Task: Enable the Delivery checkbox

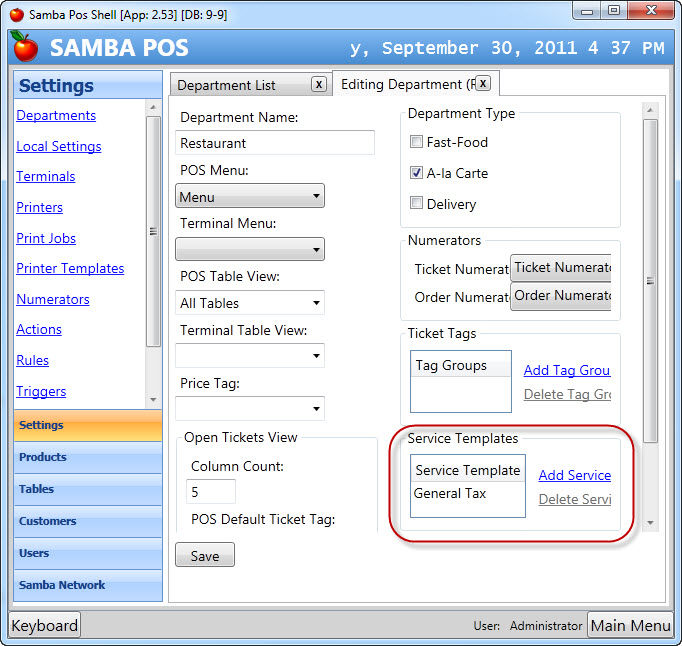Action: 416,203
